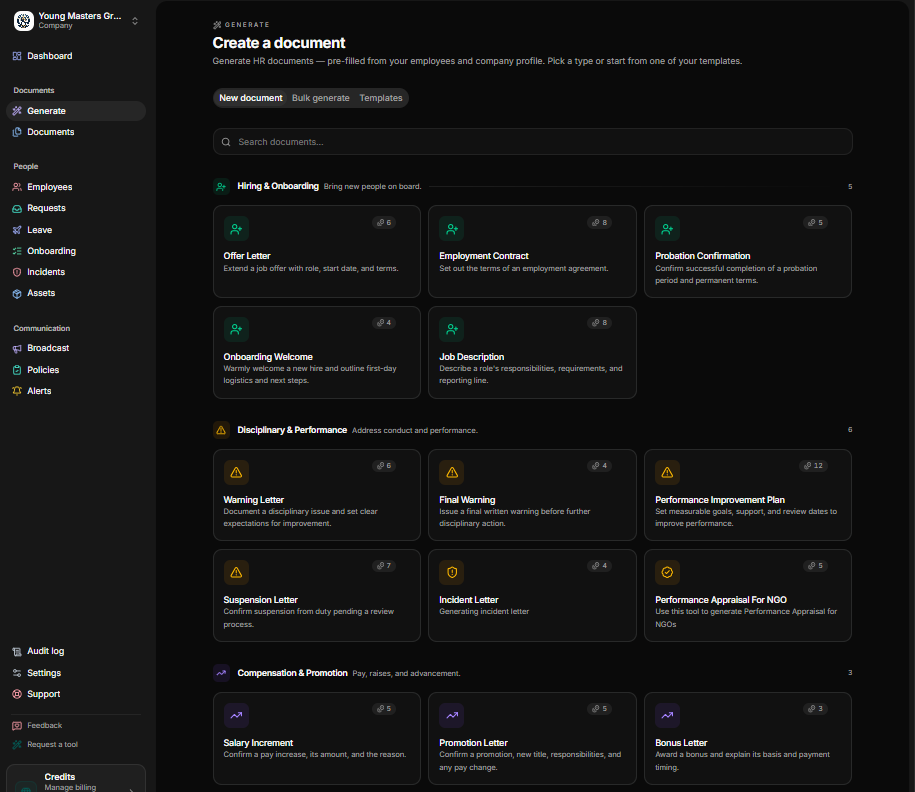Click the Warning Letter triangle icon

[236, 472]
